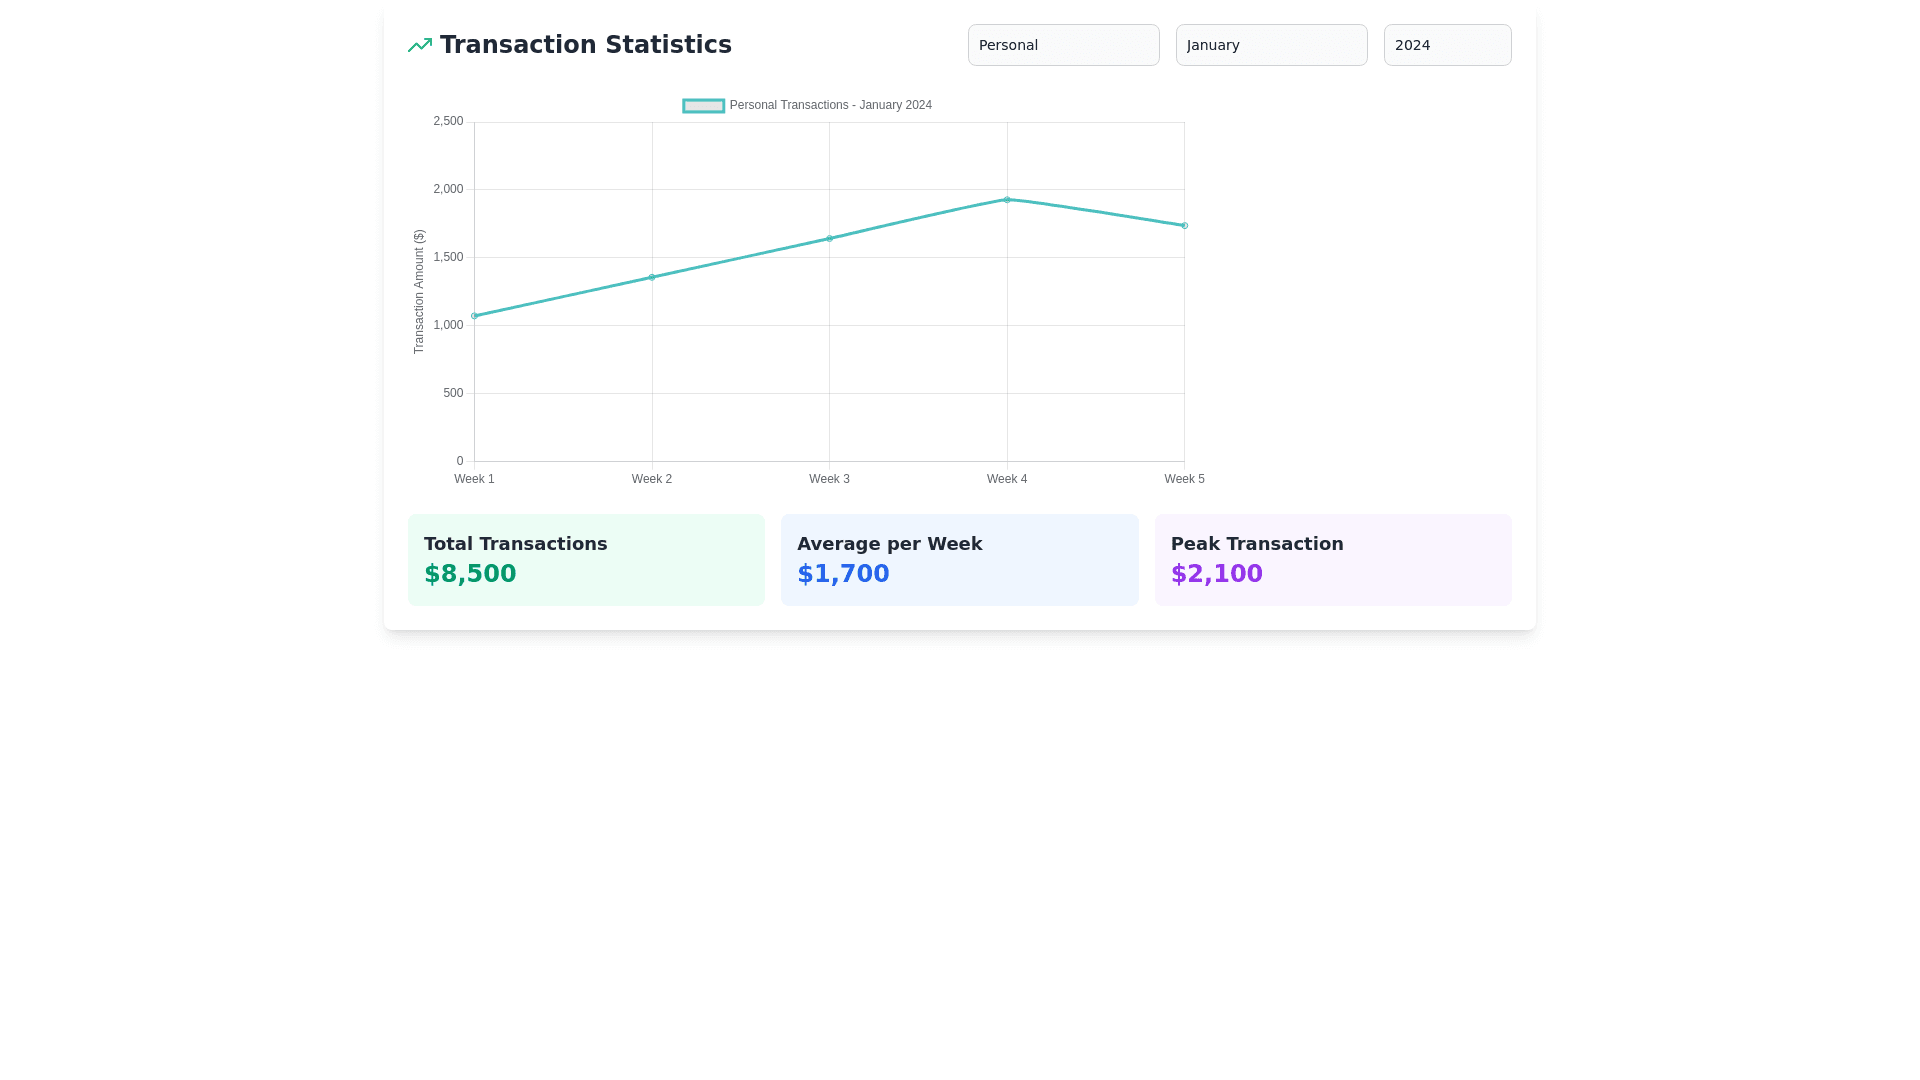Open the Personal account type dropdown
This screenshot has height=1080, width=1920.
point(1063,45)
